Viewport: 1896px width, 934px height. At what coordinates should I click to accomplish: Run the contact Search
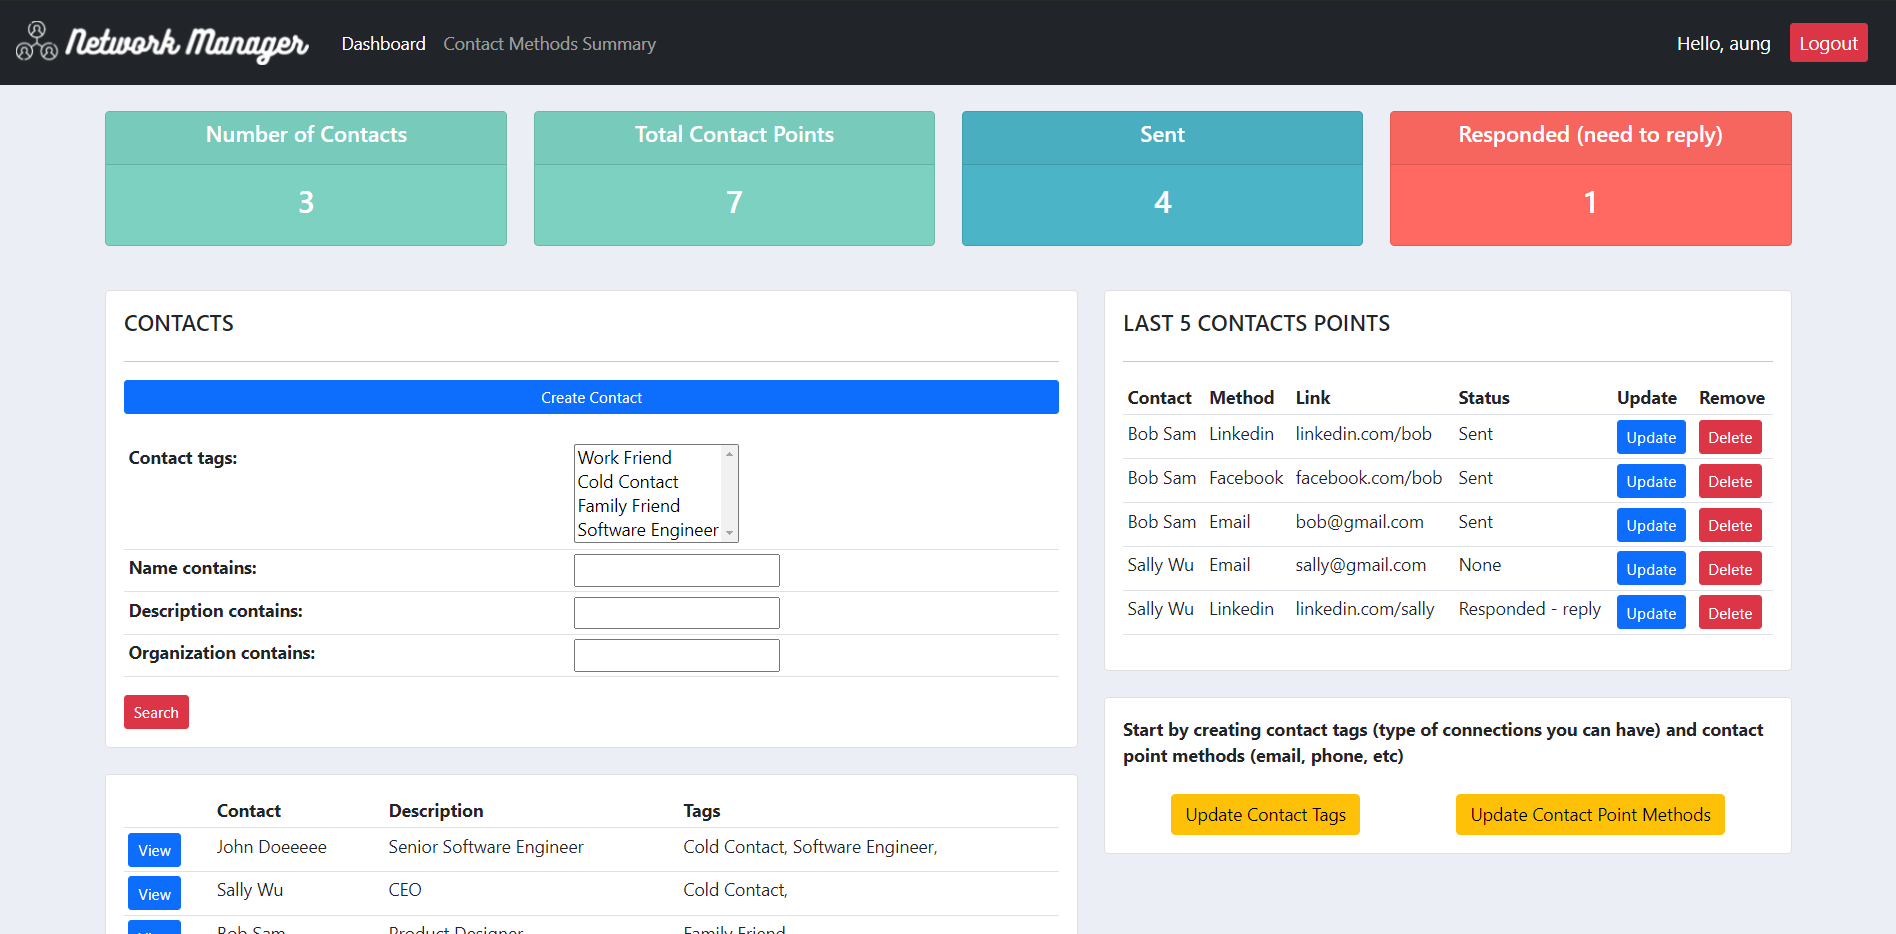[x=156, y=712]
